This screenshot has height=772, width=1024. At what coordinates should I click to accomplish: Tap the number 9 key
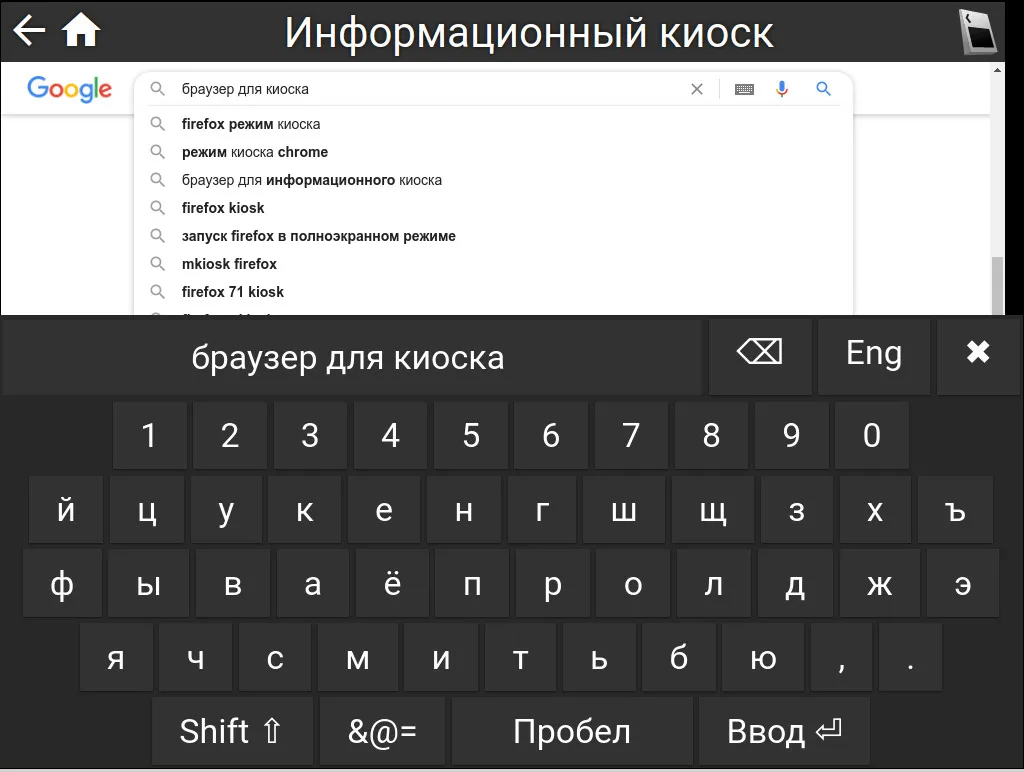[792, 435]
